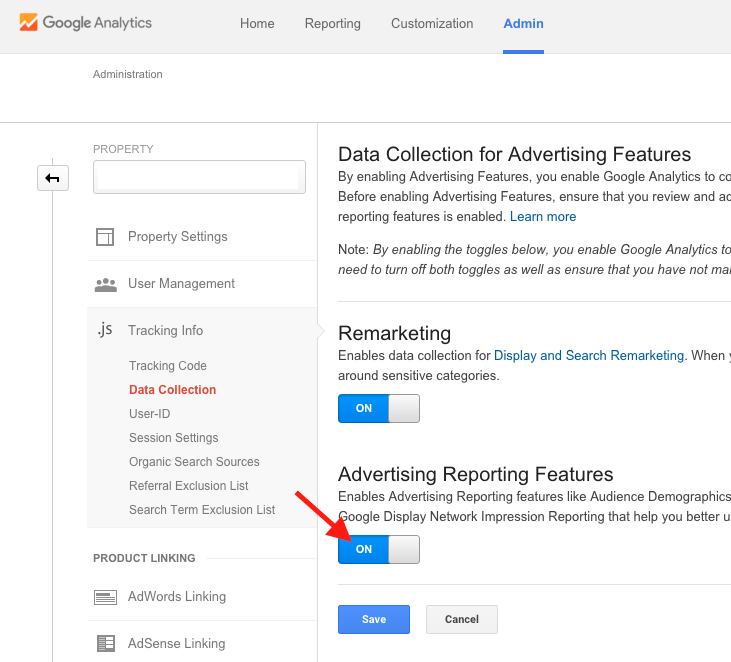The height and width of the screenshot is (662, 731).
Task: Click the User Management people icon
Action: 105,284
